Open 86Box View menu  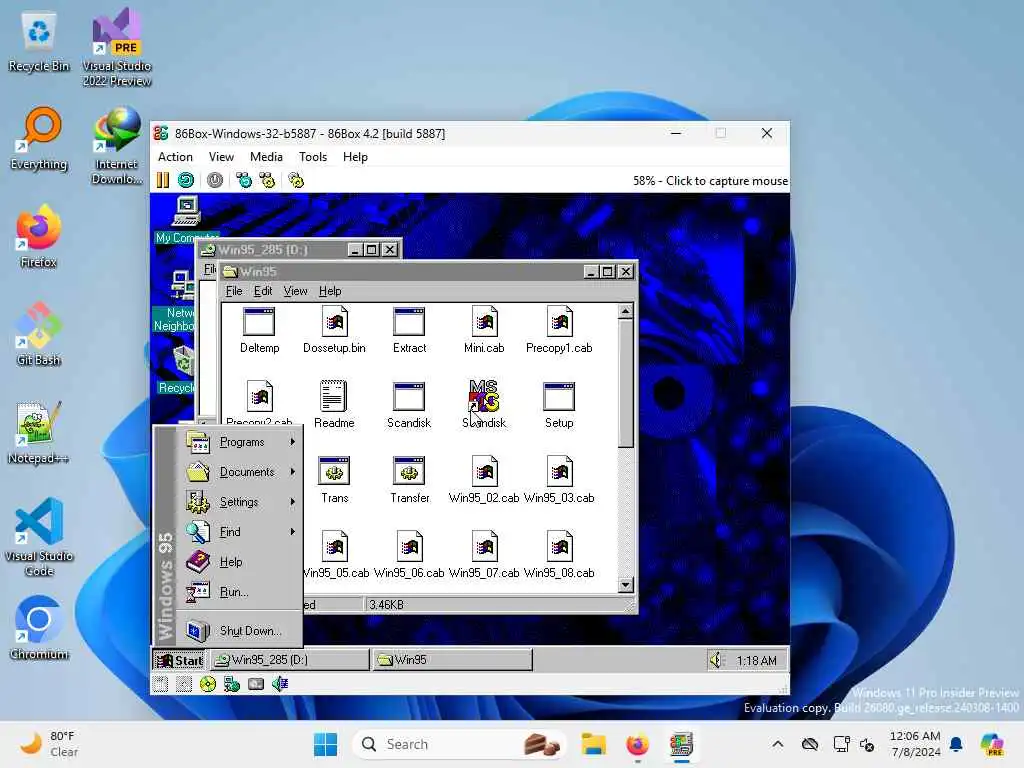(221, 157)
